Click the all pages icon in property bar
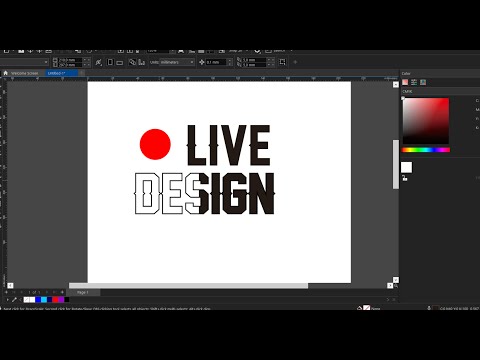 (x=133, y=62)
